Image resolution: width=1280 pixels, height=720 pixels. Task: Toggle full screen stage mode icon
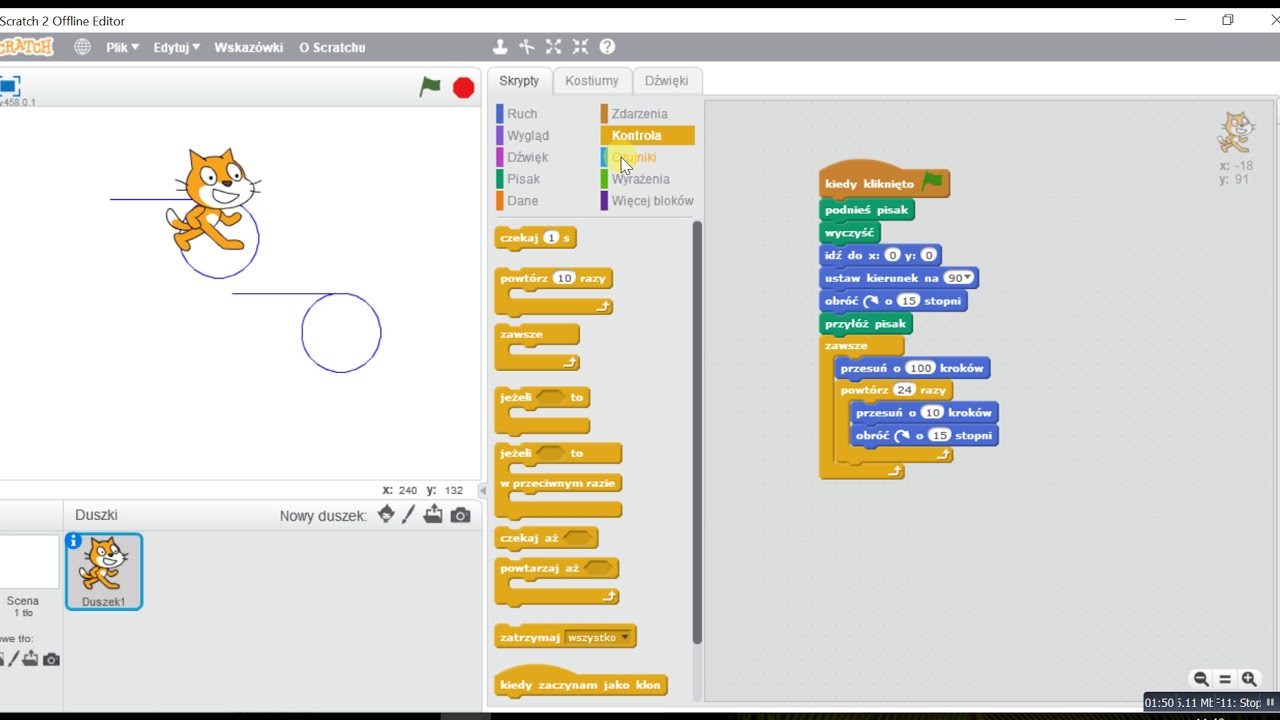[10, 86]
